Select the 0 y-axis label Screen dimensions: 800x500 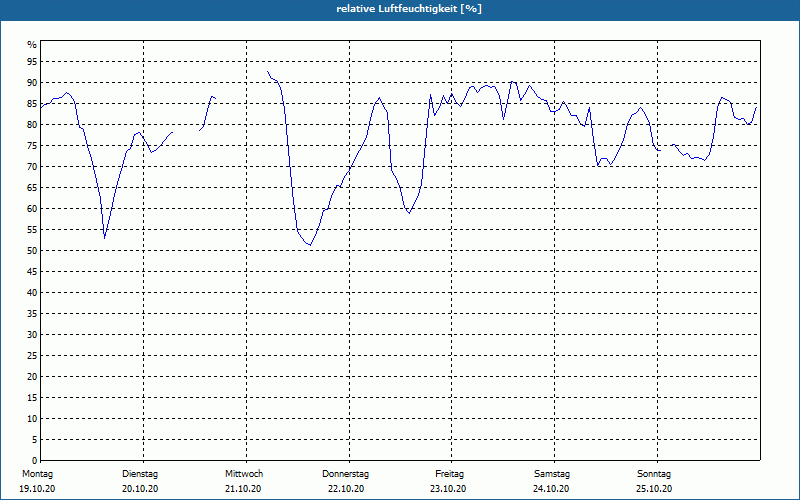click(x=35, y=460)
